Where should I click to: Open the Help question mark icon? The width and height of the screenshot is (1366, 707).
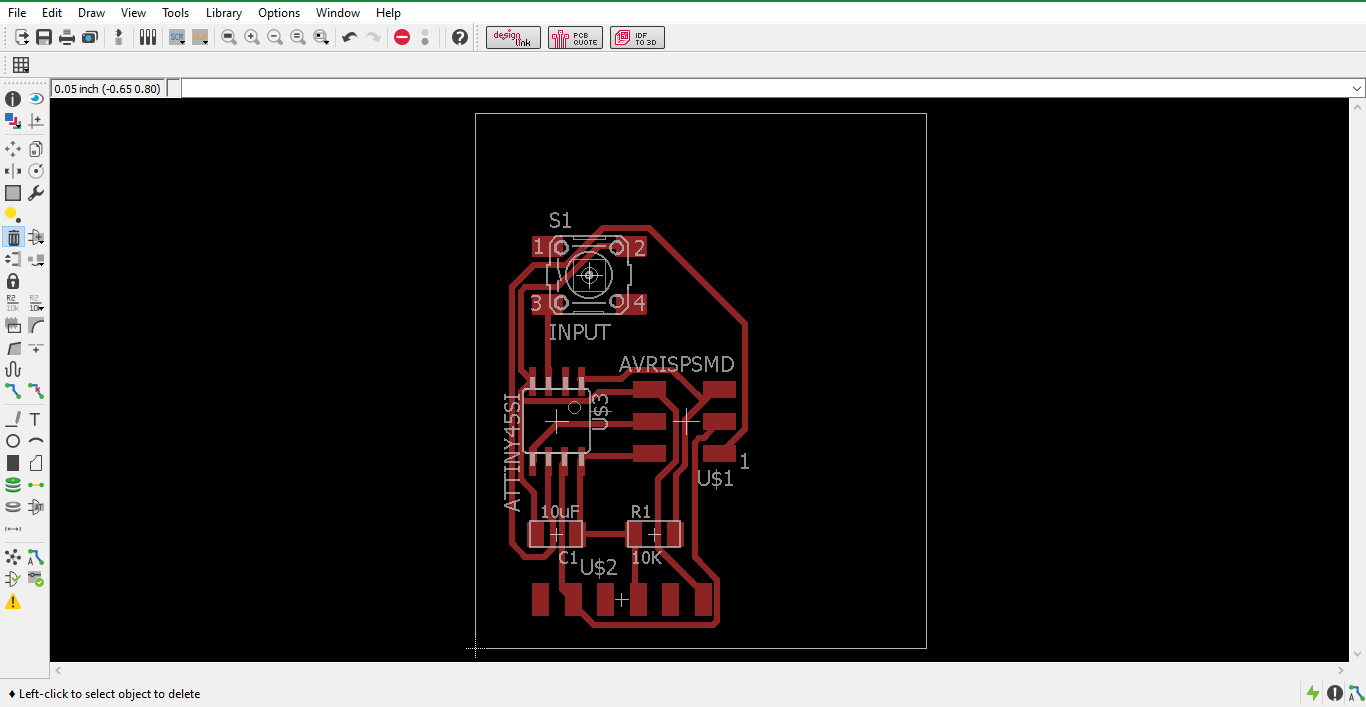pyautogui.click(x=460, y=37)
